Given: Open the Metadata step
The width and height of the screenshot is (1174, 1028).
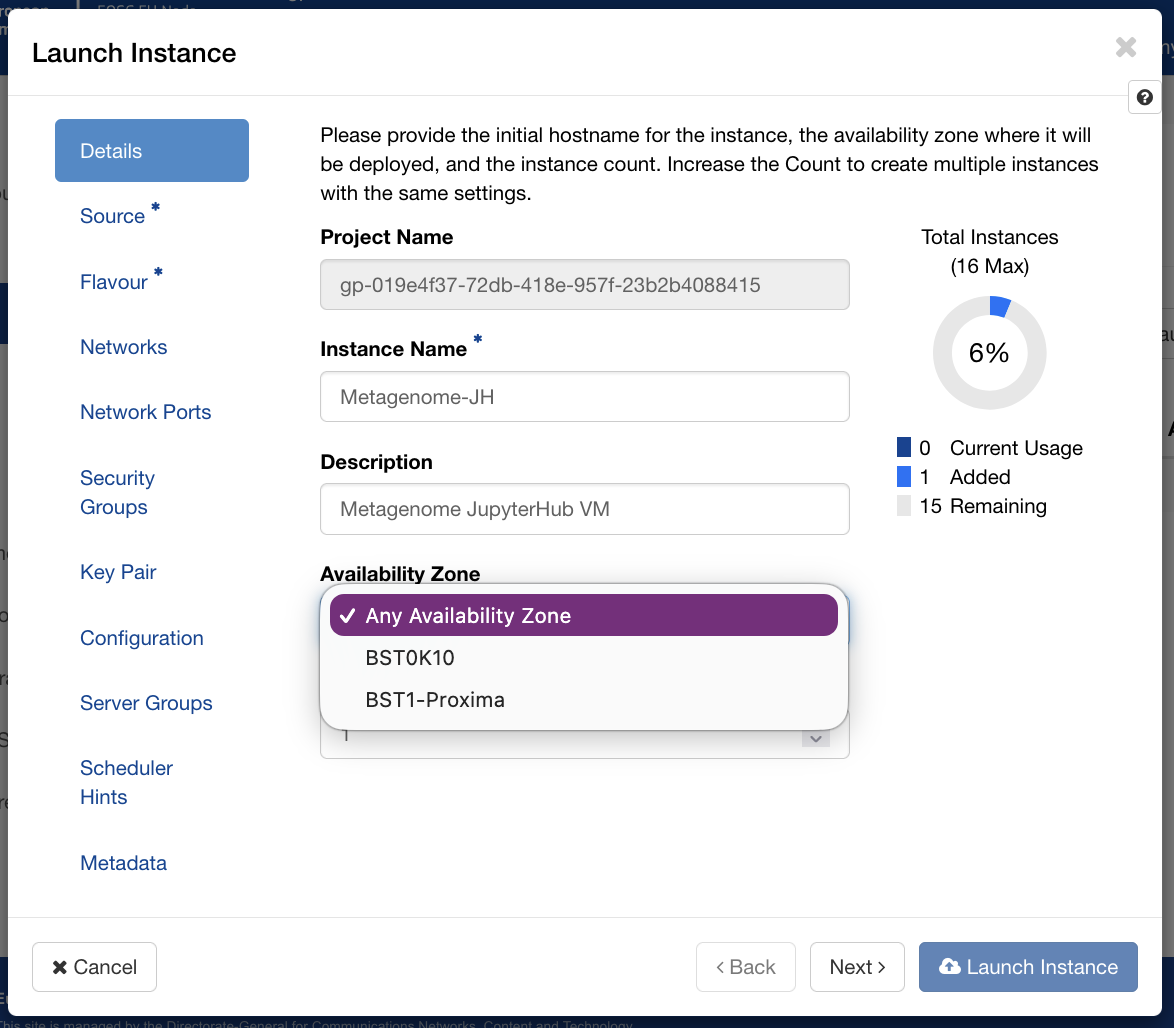Looking at the screenshot, I should (124, 863).
